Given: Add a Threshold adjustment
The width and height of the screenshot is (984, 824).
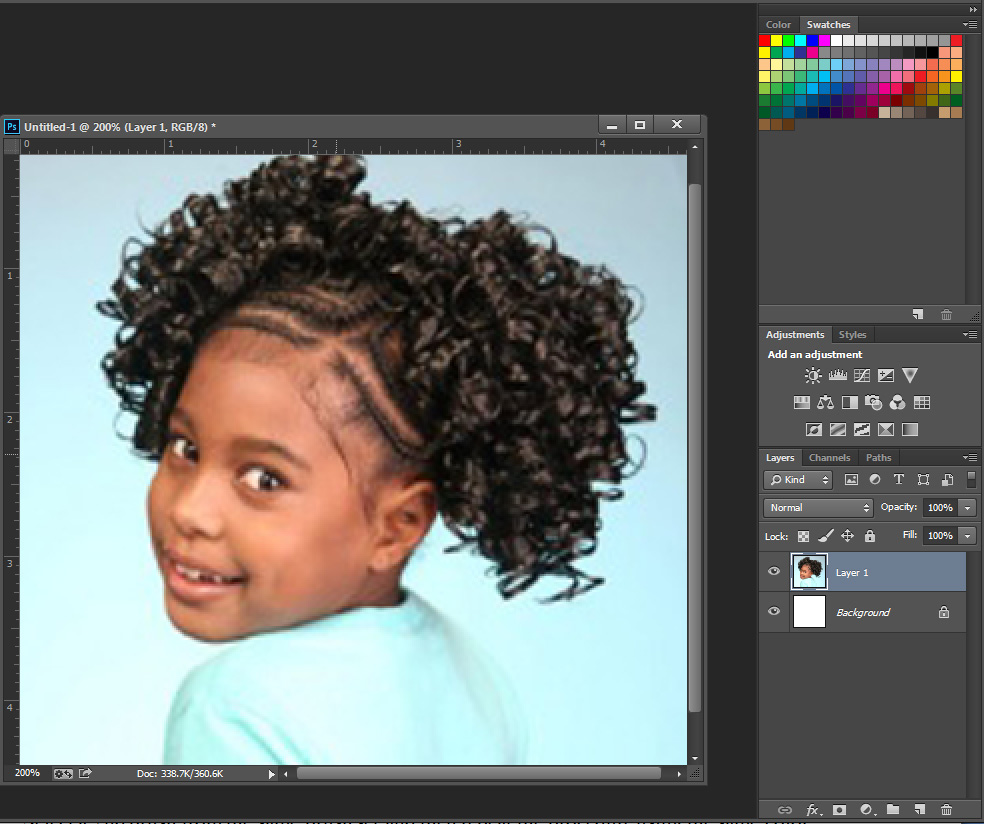Looking at the screenshot, I should coord(862,429).
